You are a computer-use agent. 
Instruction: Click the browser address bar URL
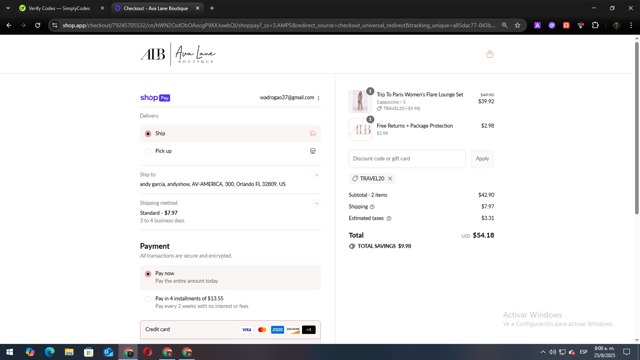tap(278, 25)
